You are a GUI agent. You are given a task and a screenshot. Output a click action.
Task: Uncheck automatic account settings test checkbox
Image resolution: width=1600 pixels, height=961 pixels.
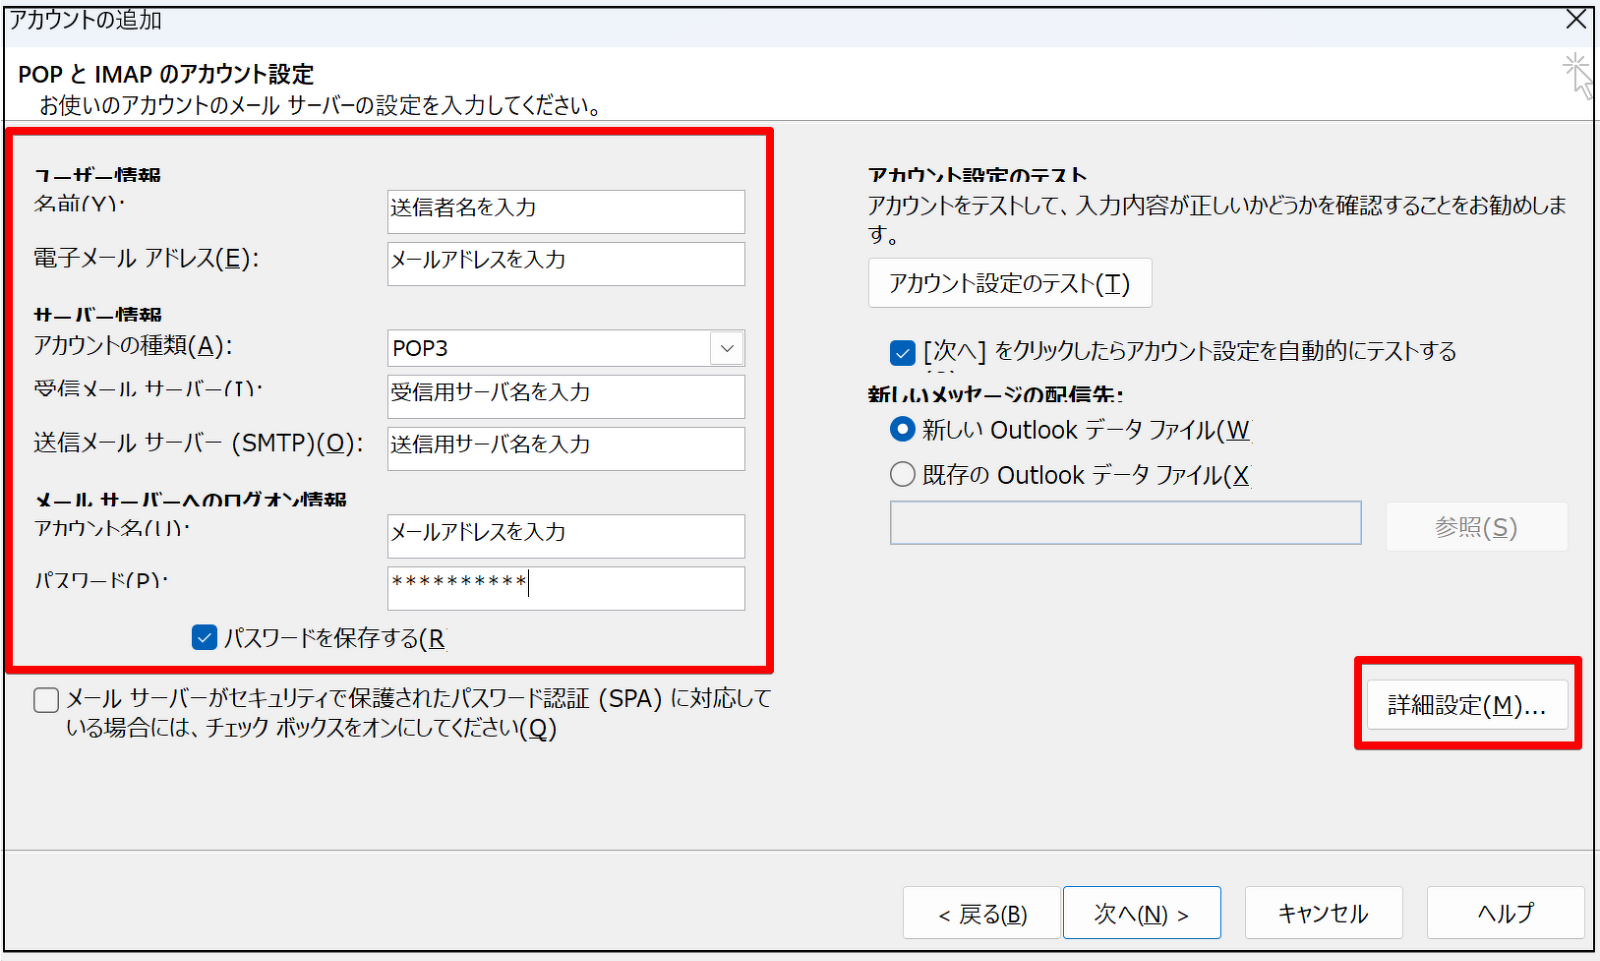(902, 353)
